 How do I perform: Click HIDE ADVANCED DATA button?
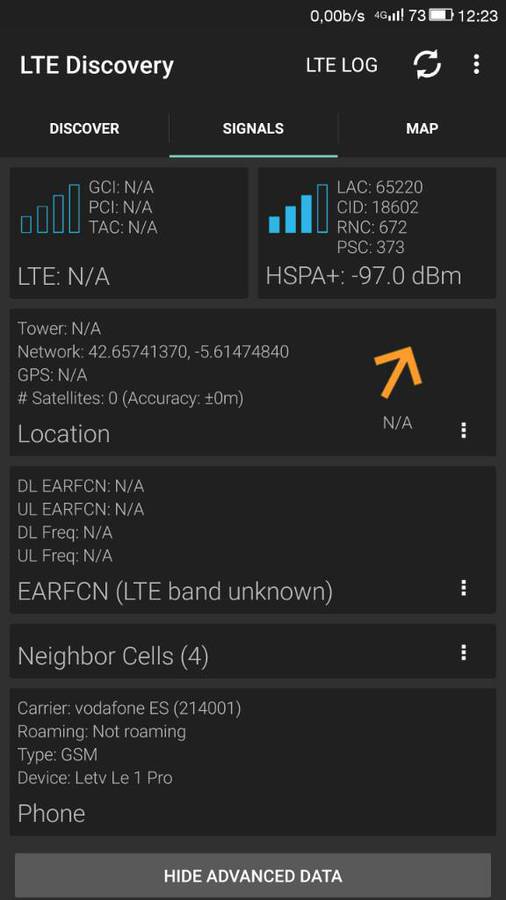253,876
